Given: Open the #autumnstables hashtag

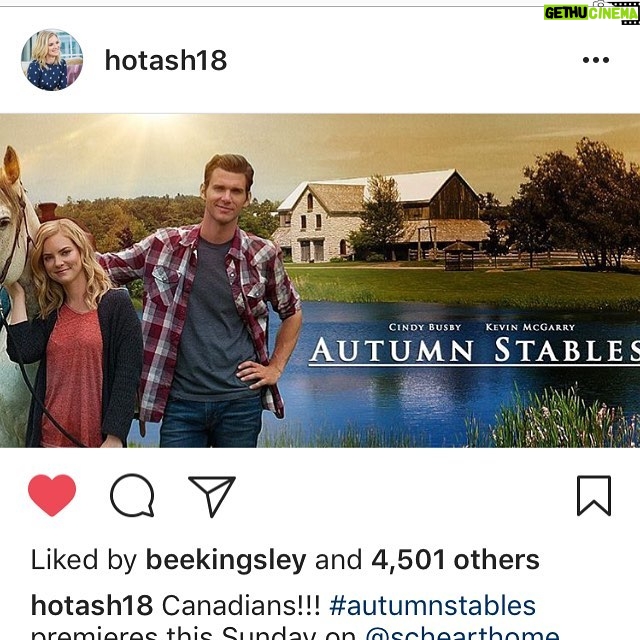Looking at the screenshot, I should click(432, 605).
